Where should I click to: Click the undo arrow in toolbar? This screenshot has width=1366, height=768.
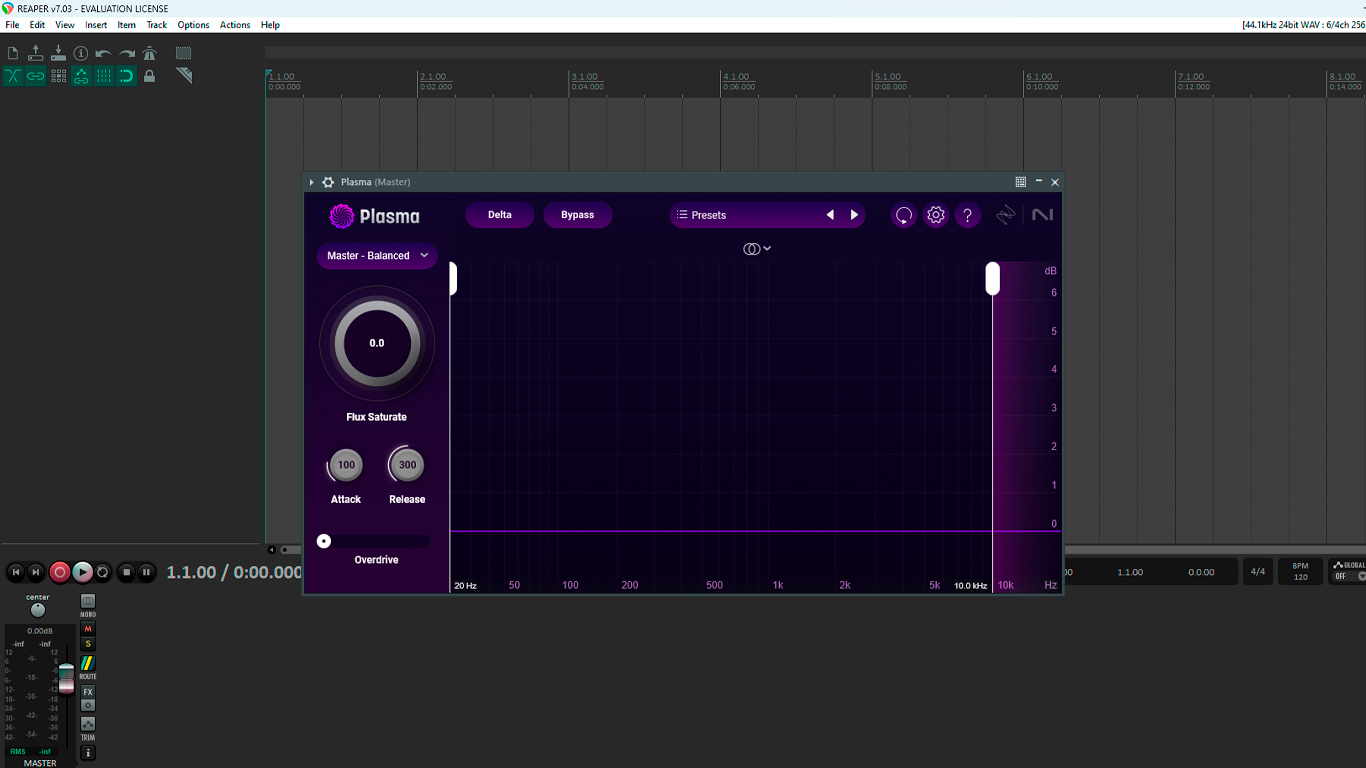[104, 53]
